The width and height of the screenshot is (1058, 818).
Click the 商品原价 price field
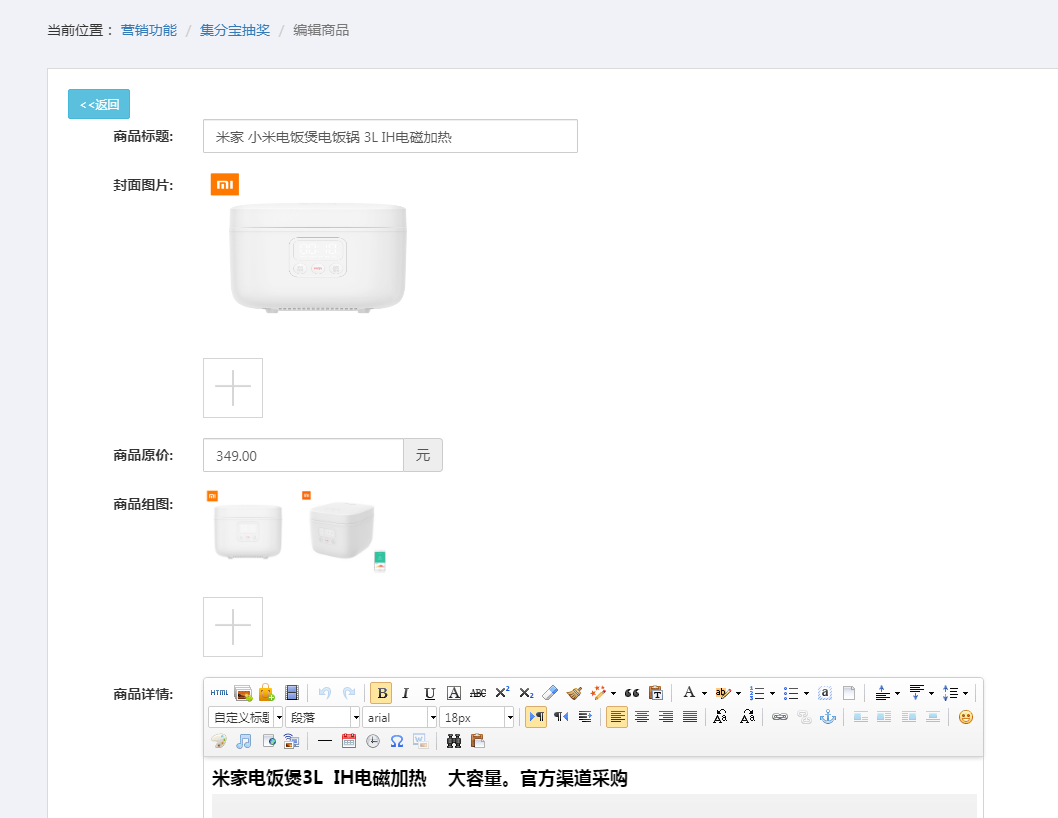click(304, 456)
